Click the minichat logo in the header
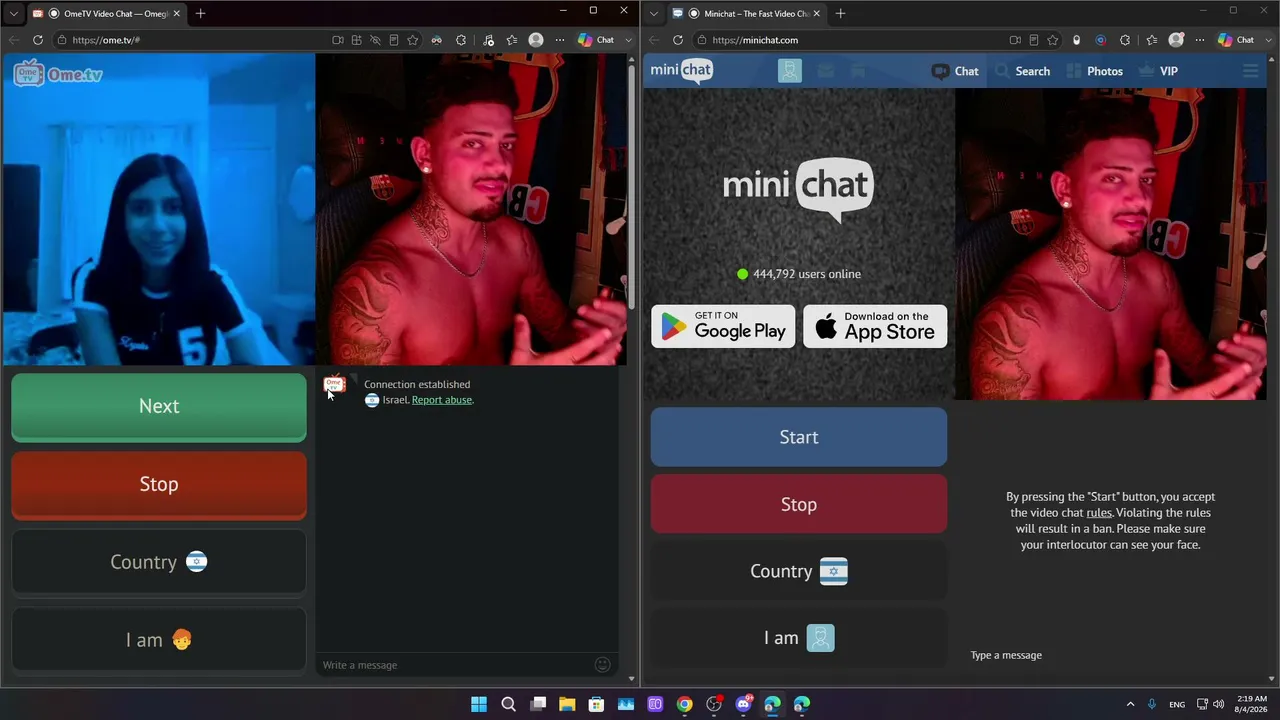Viewport: 1280px width, 720px height. coord(682,70)
